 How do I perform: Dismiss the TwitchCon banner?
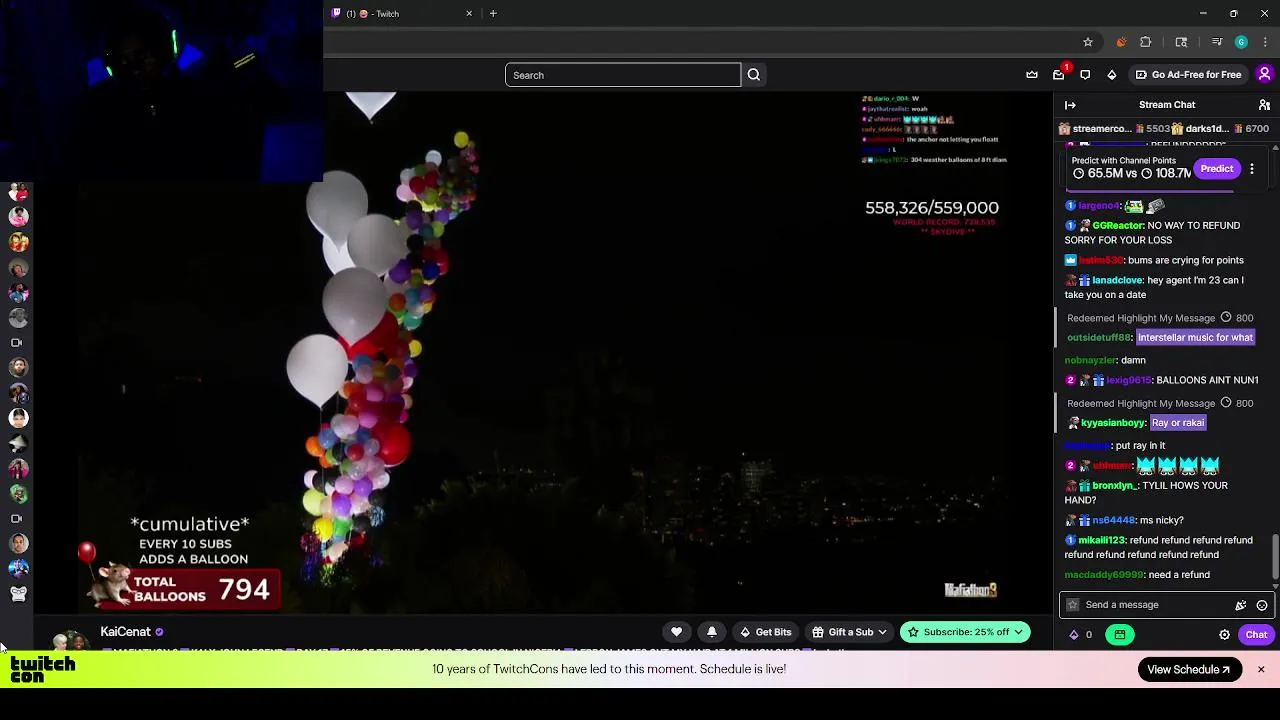coord(1261,670)
